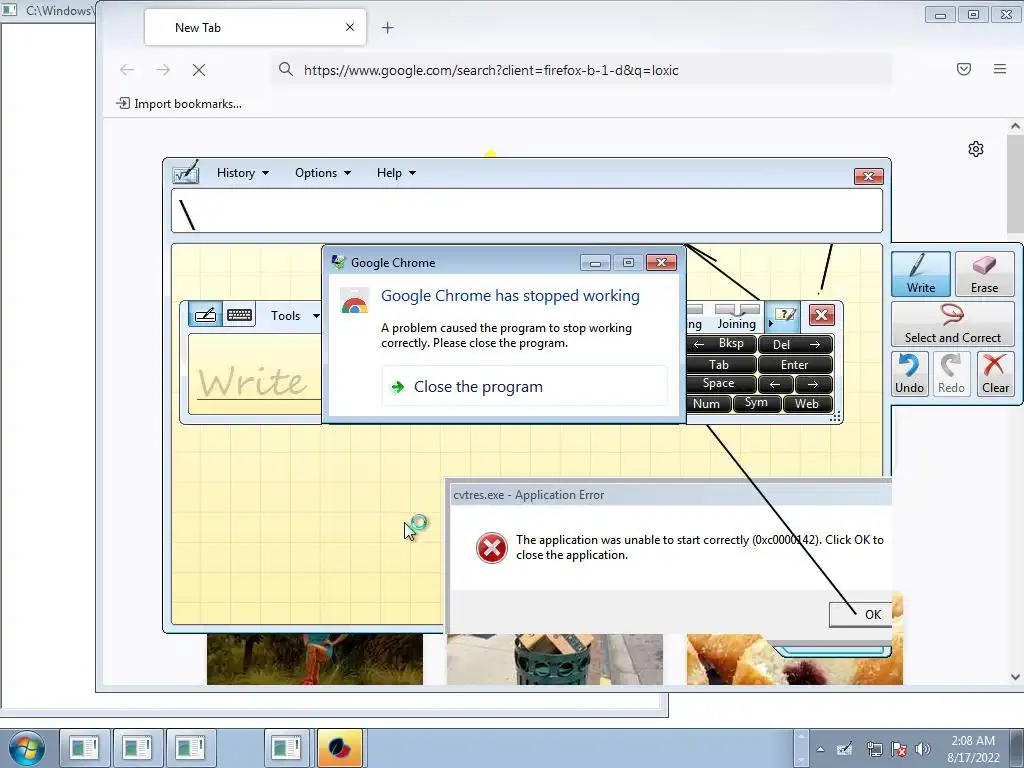Viewport: 1024px width, 768px height.
Task: Switch Tablet Input Panel to touch keyboard mode
Action: point(239,315)
